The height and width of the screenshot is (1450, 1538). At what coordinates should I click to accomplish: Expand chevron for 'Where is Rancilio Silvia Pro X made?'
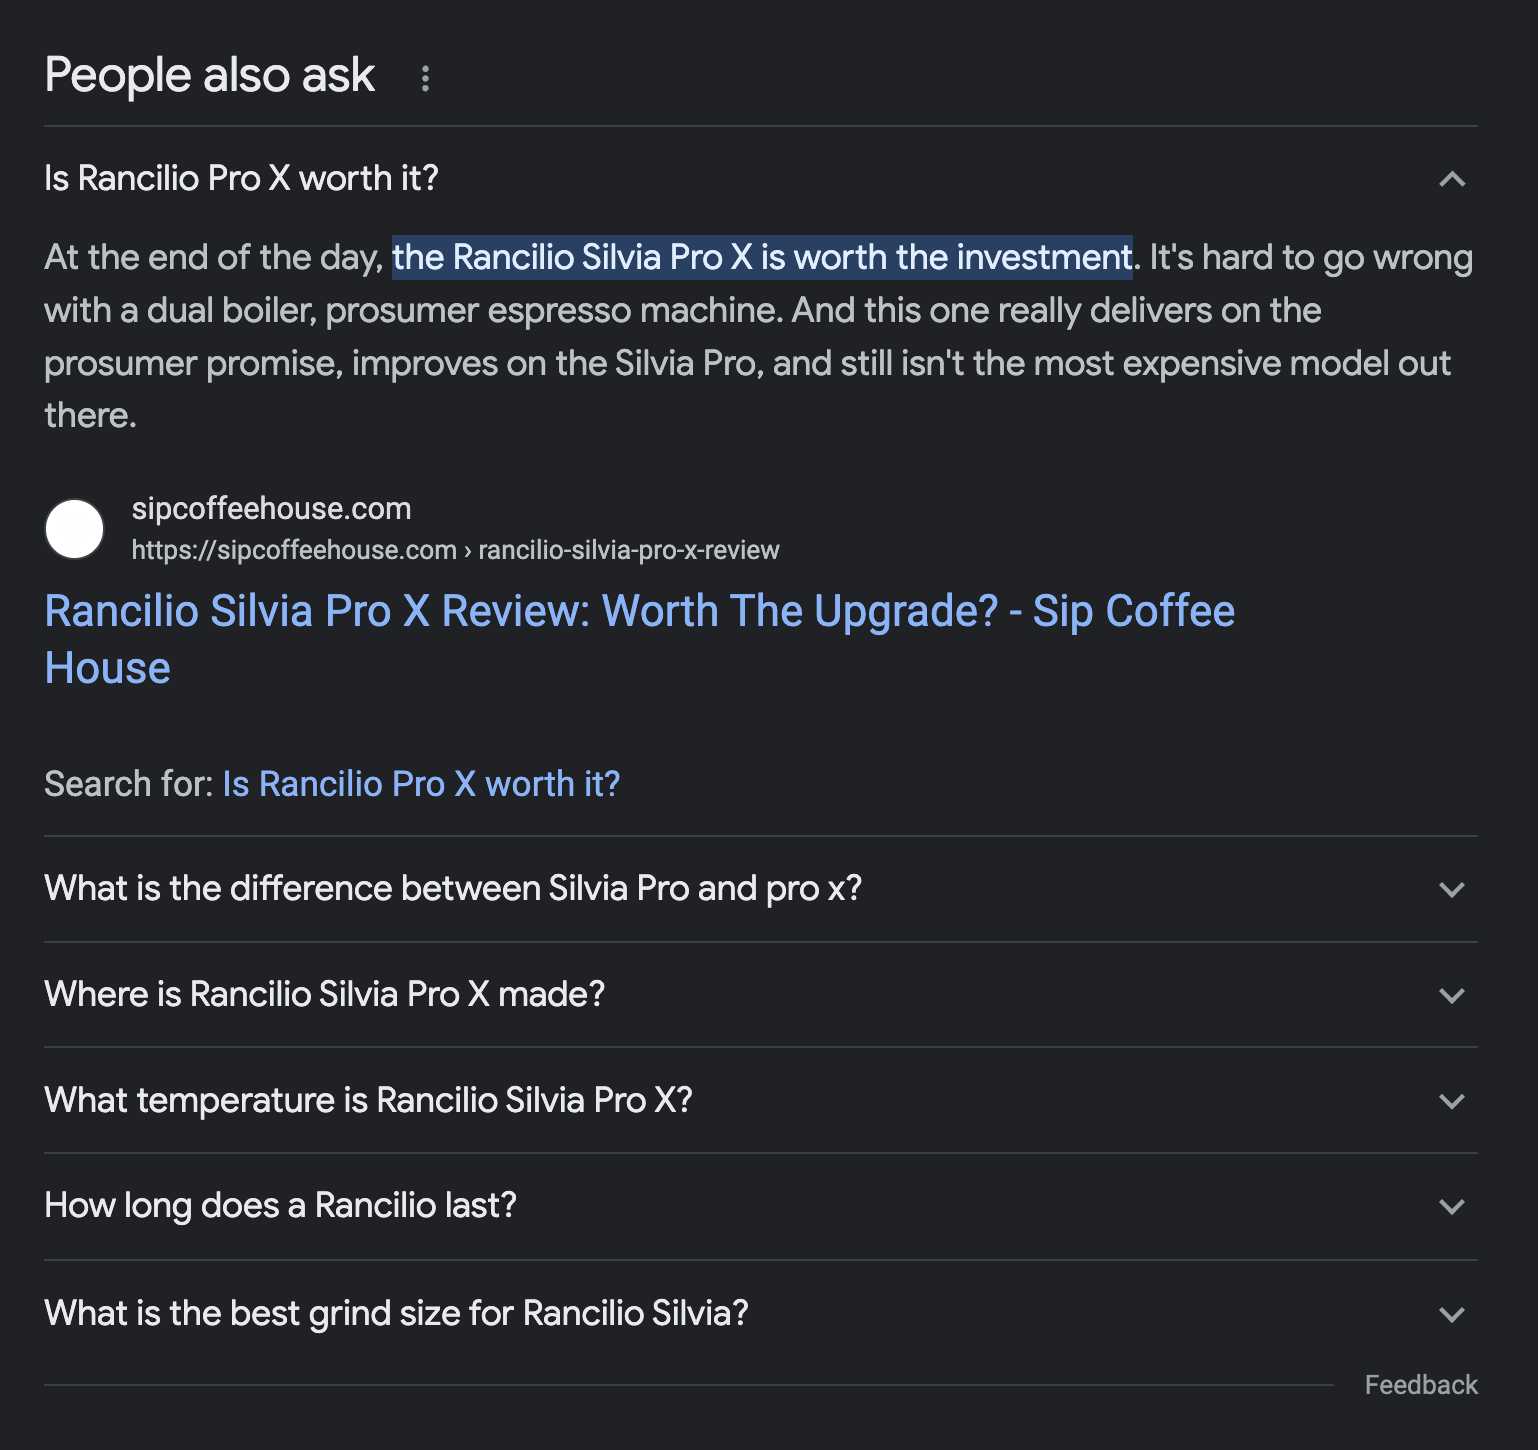click(1451, 995)
